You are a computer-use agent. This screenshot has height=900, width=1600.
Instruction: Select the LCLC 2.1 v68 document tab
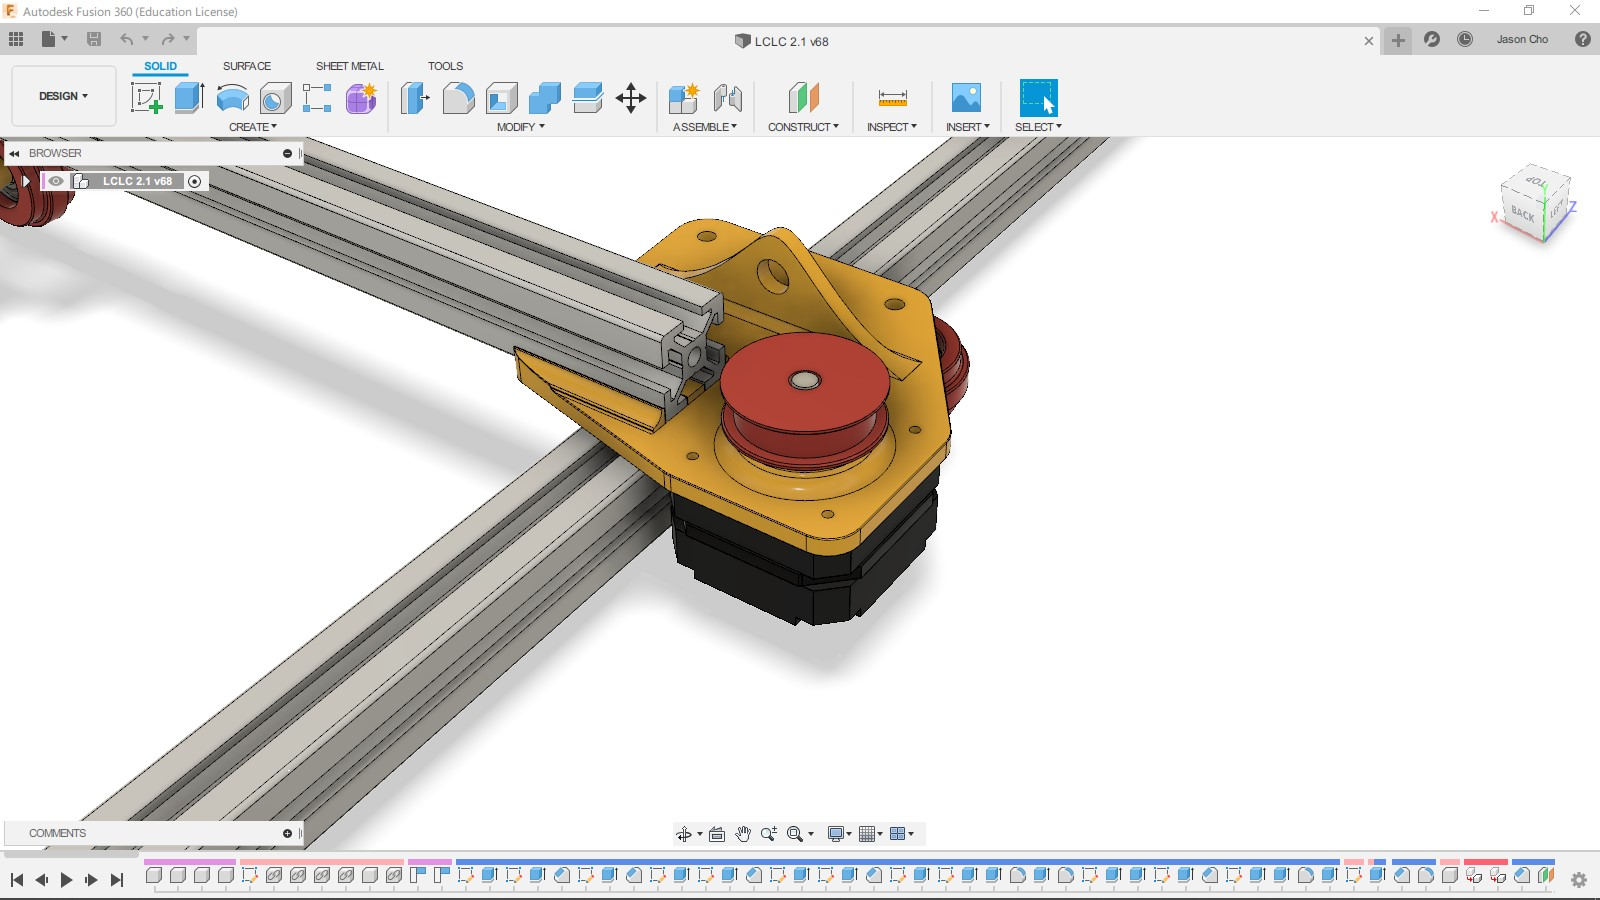[x=782, y=41]
